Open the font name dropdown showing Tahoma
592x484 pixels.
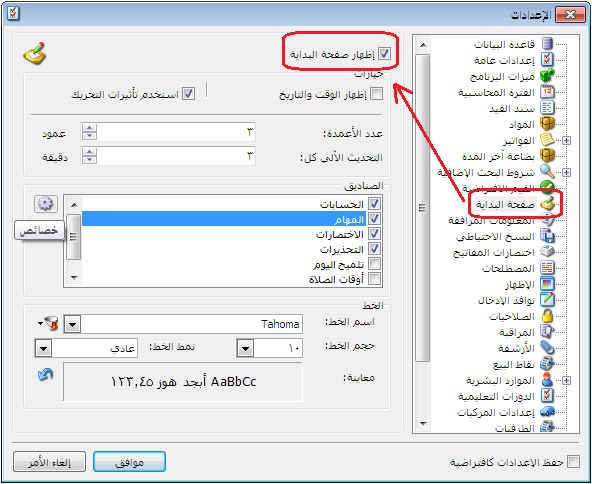(72, 324)
